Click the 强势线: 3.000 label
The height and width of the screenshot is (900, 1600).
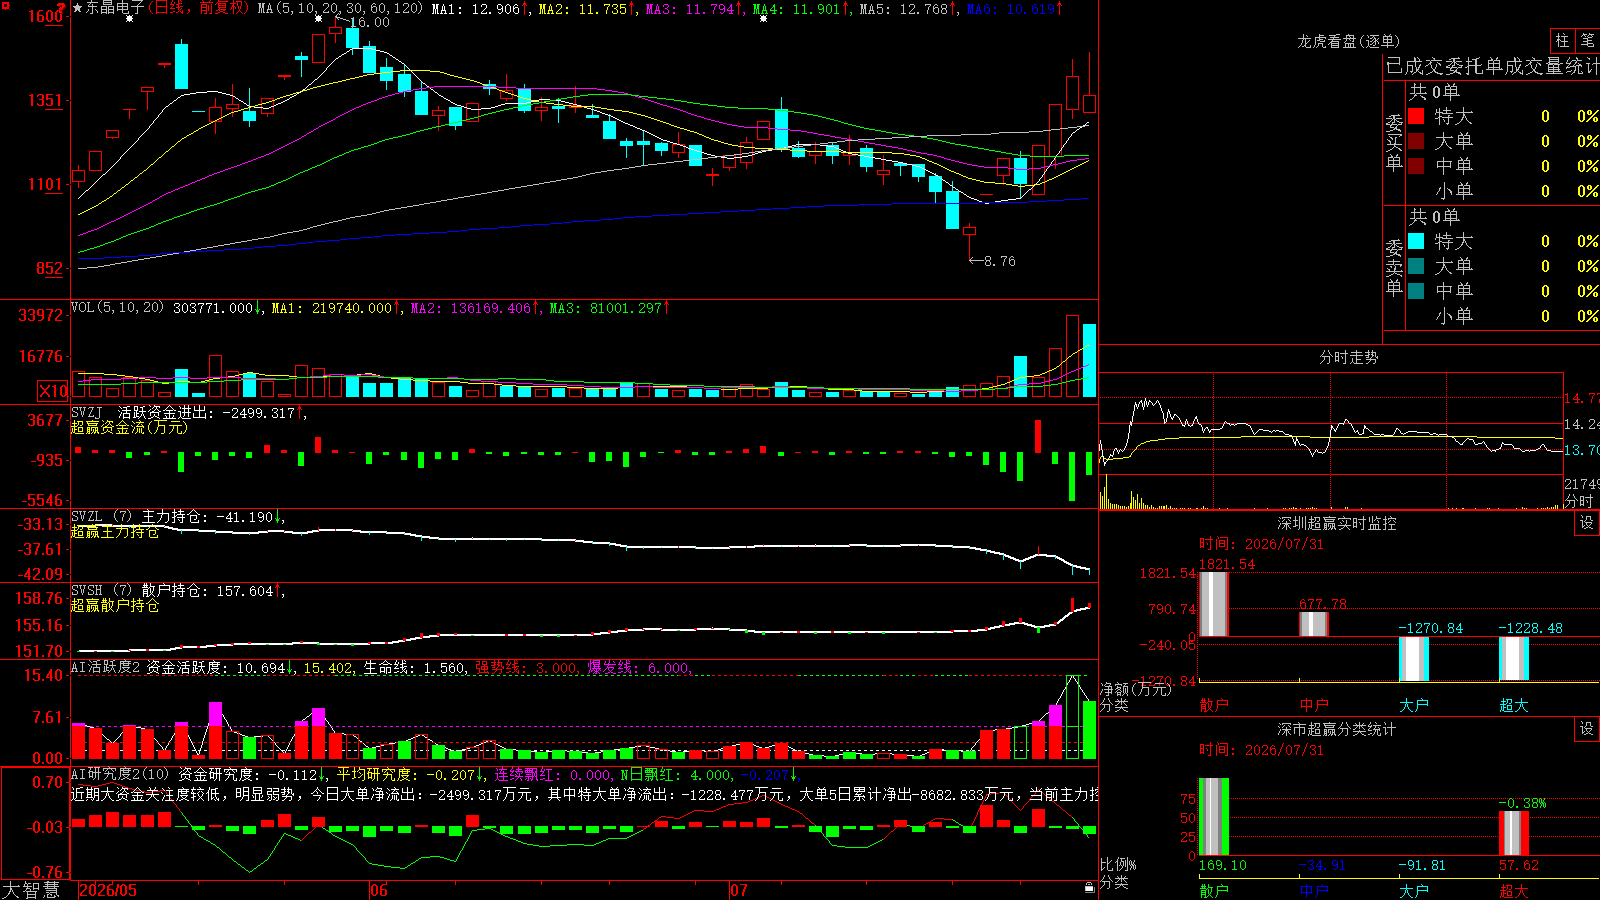click(526, 668)
